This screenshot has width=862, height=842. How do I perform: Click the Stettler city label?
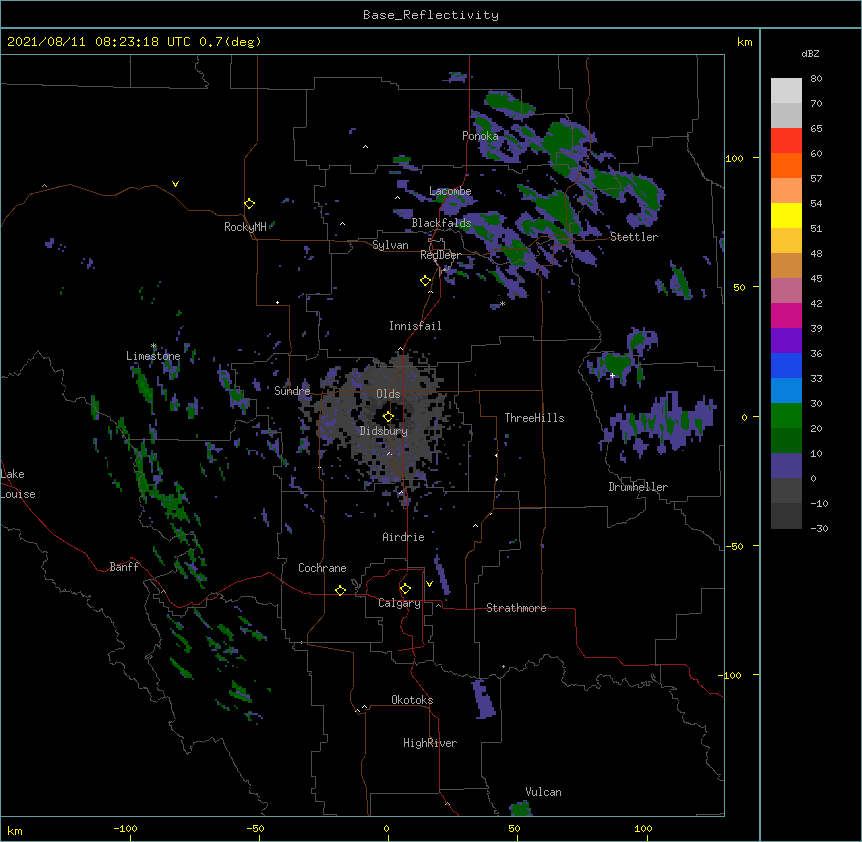634,237
